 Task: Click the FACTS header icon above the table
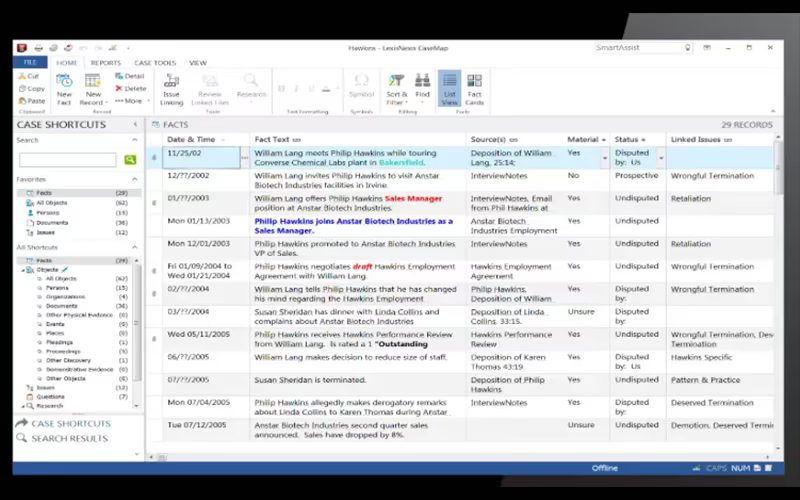[x=156, y=124]
